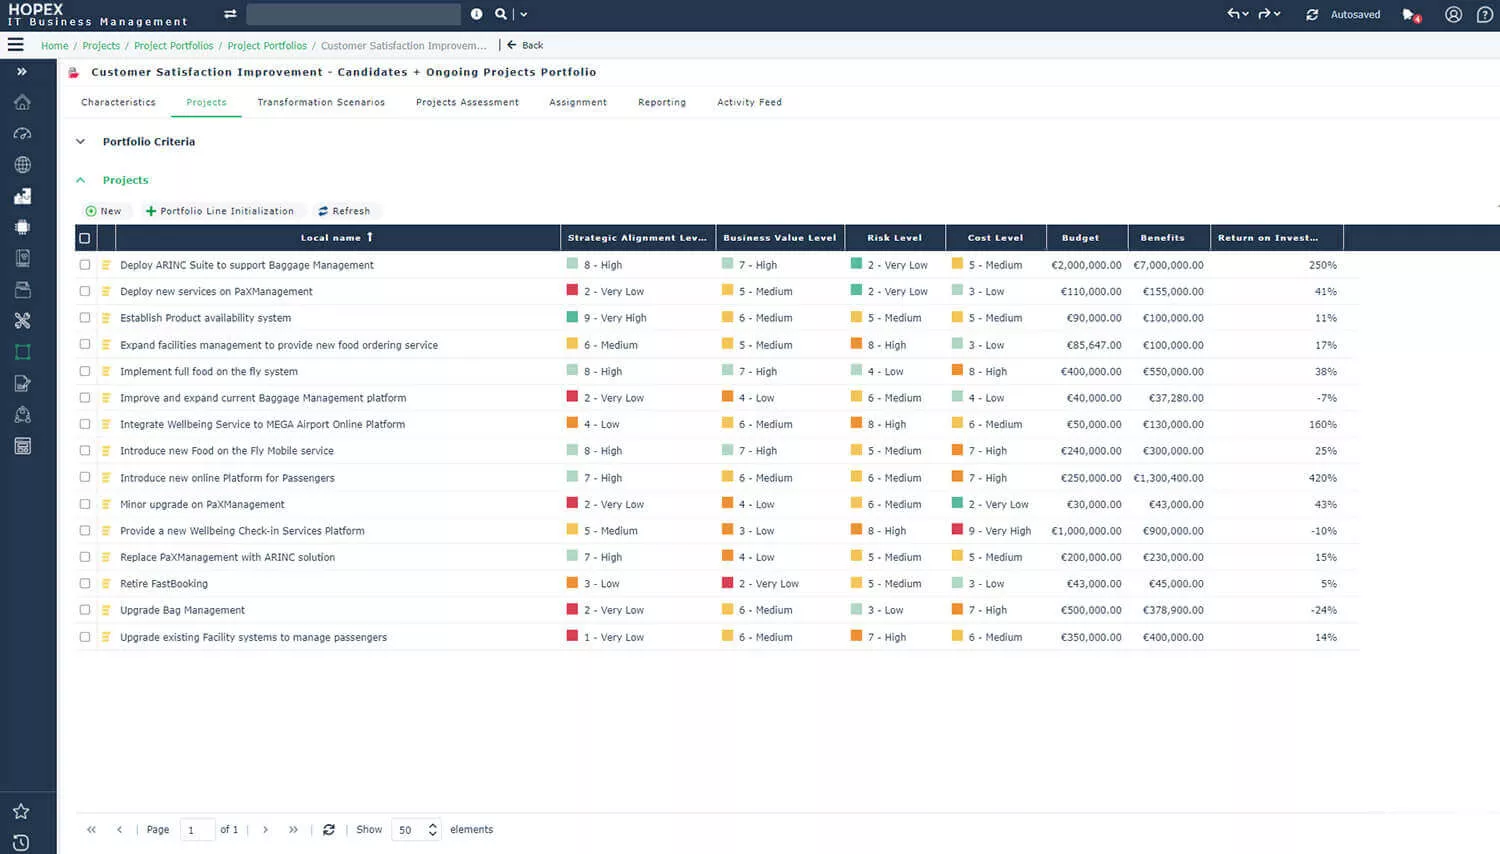Click the top search input field
The width and height of the screenshot is (1500, 854).
(x=353, y=14)
